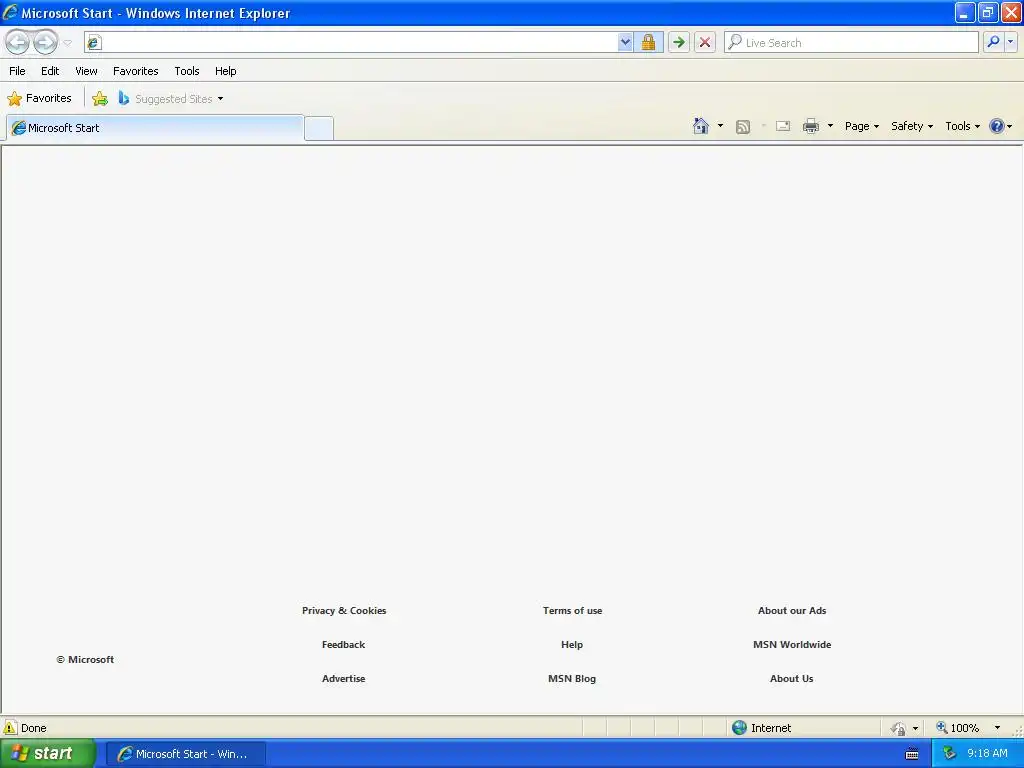Open the Favorites menu in menu bar

coord(136,71)
